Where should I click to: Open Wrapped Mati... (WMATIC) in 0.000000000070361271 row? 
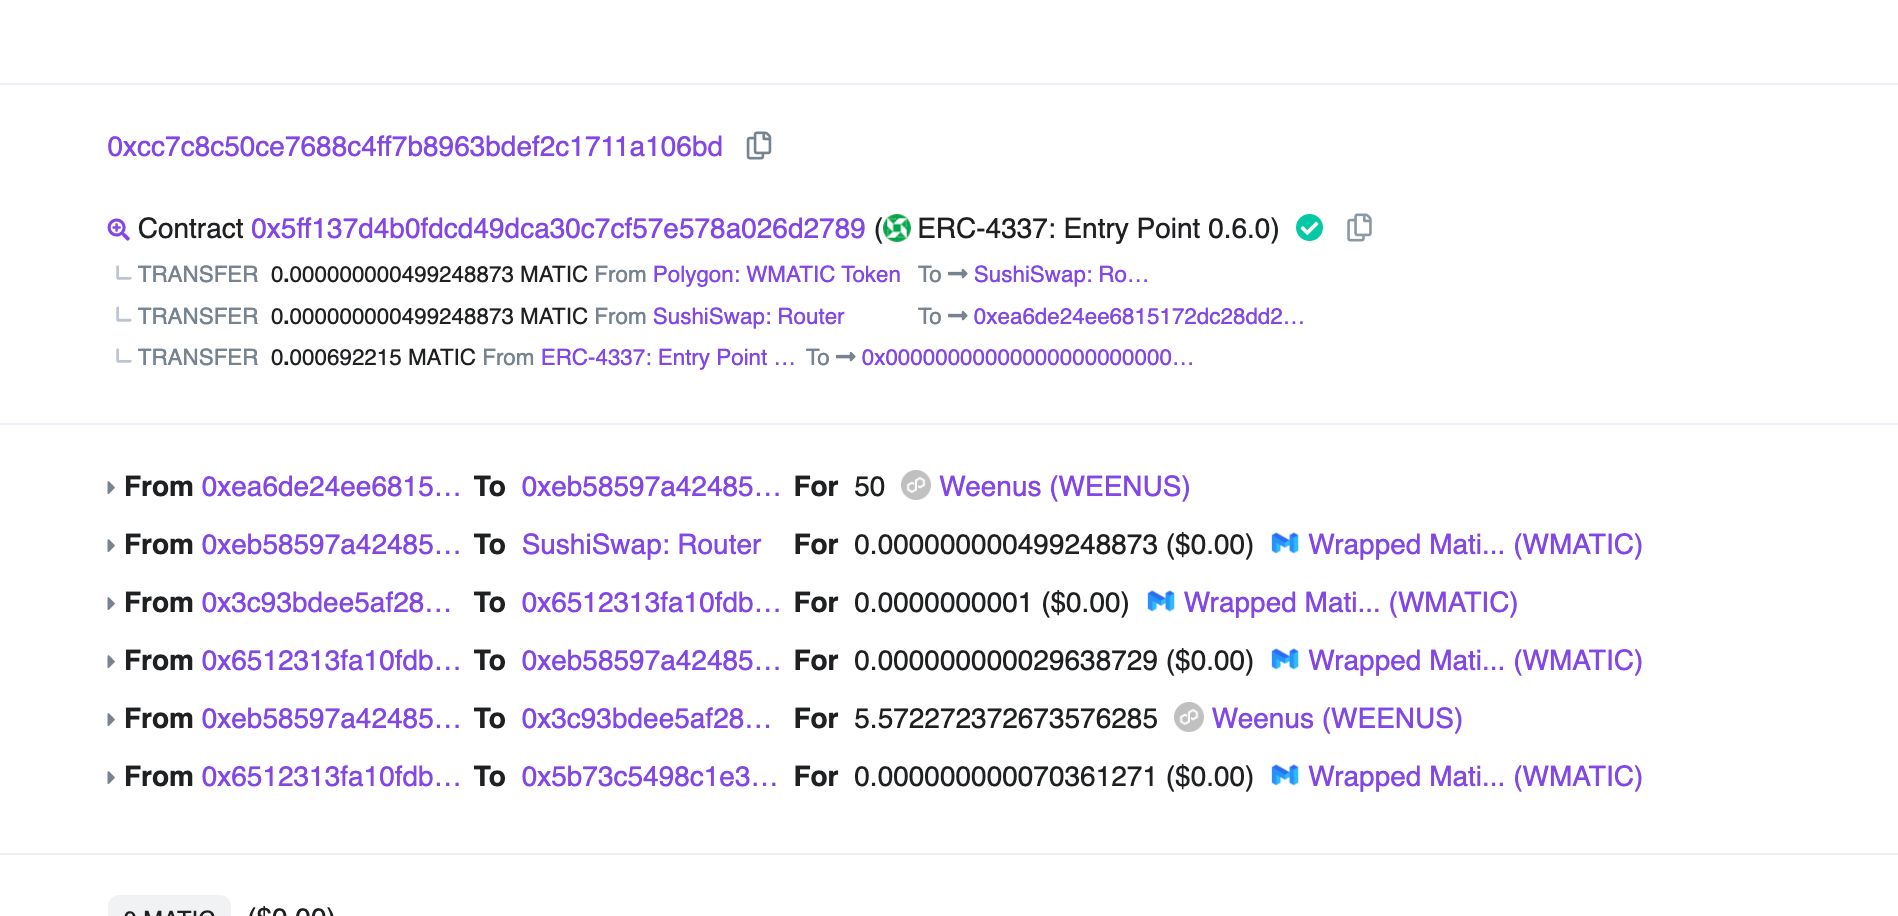(1475, 776)
